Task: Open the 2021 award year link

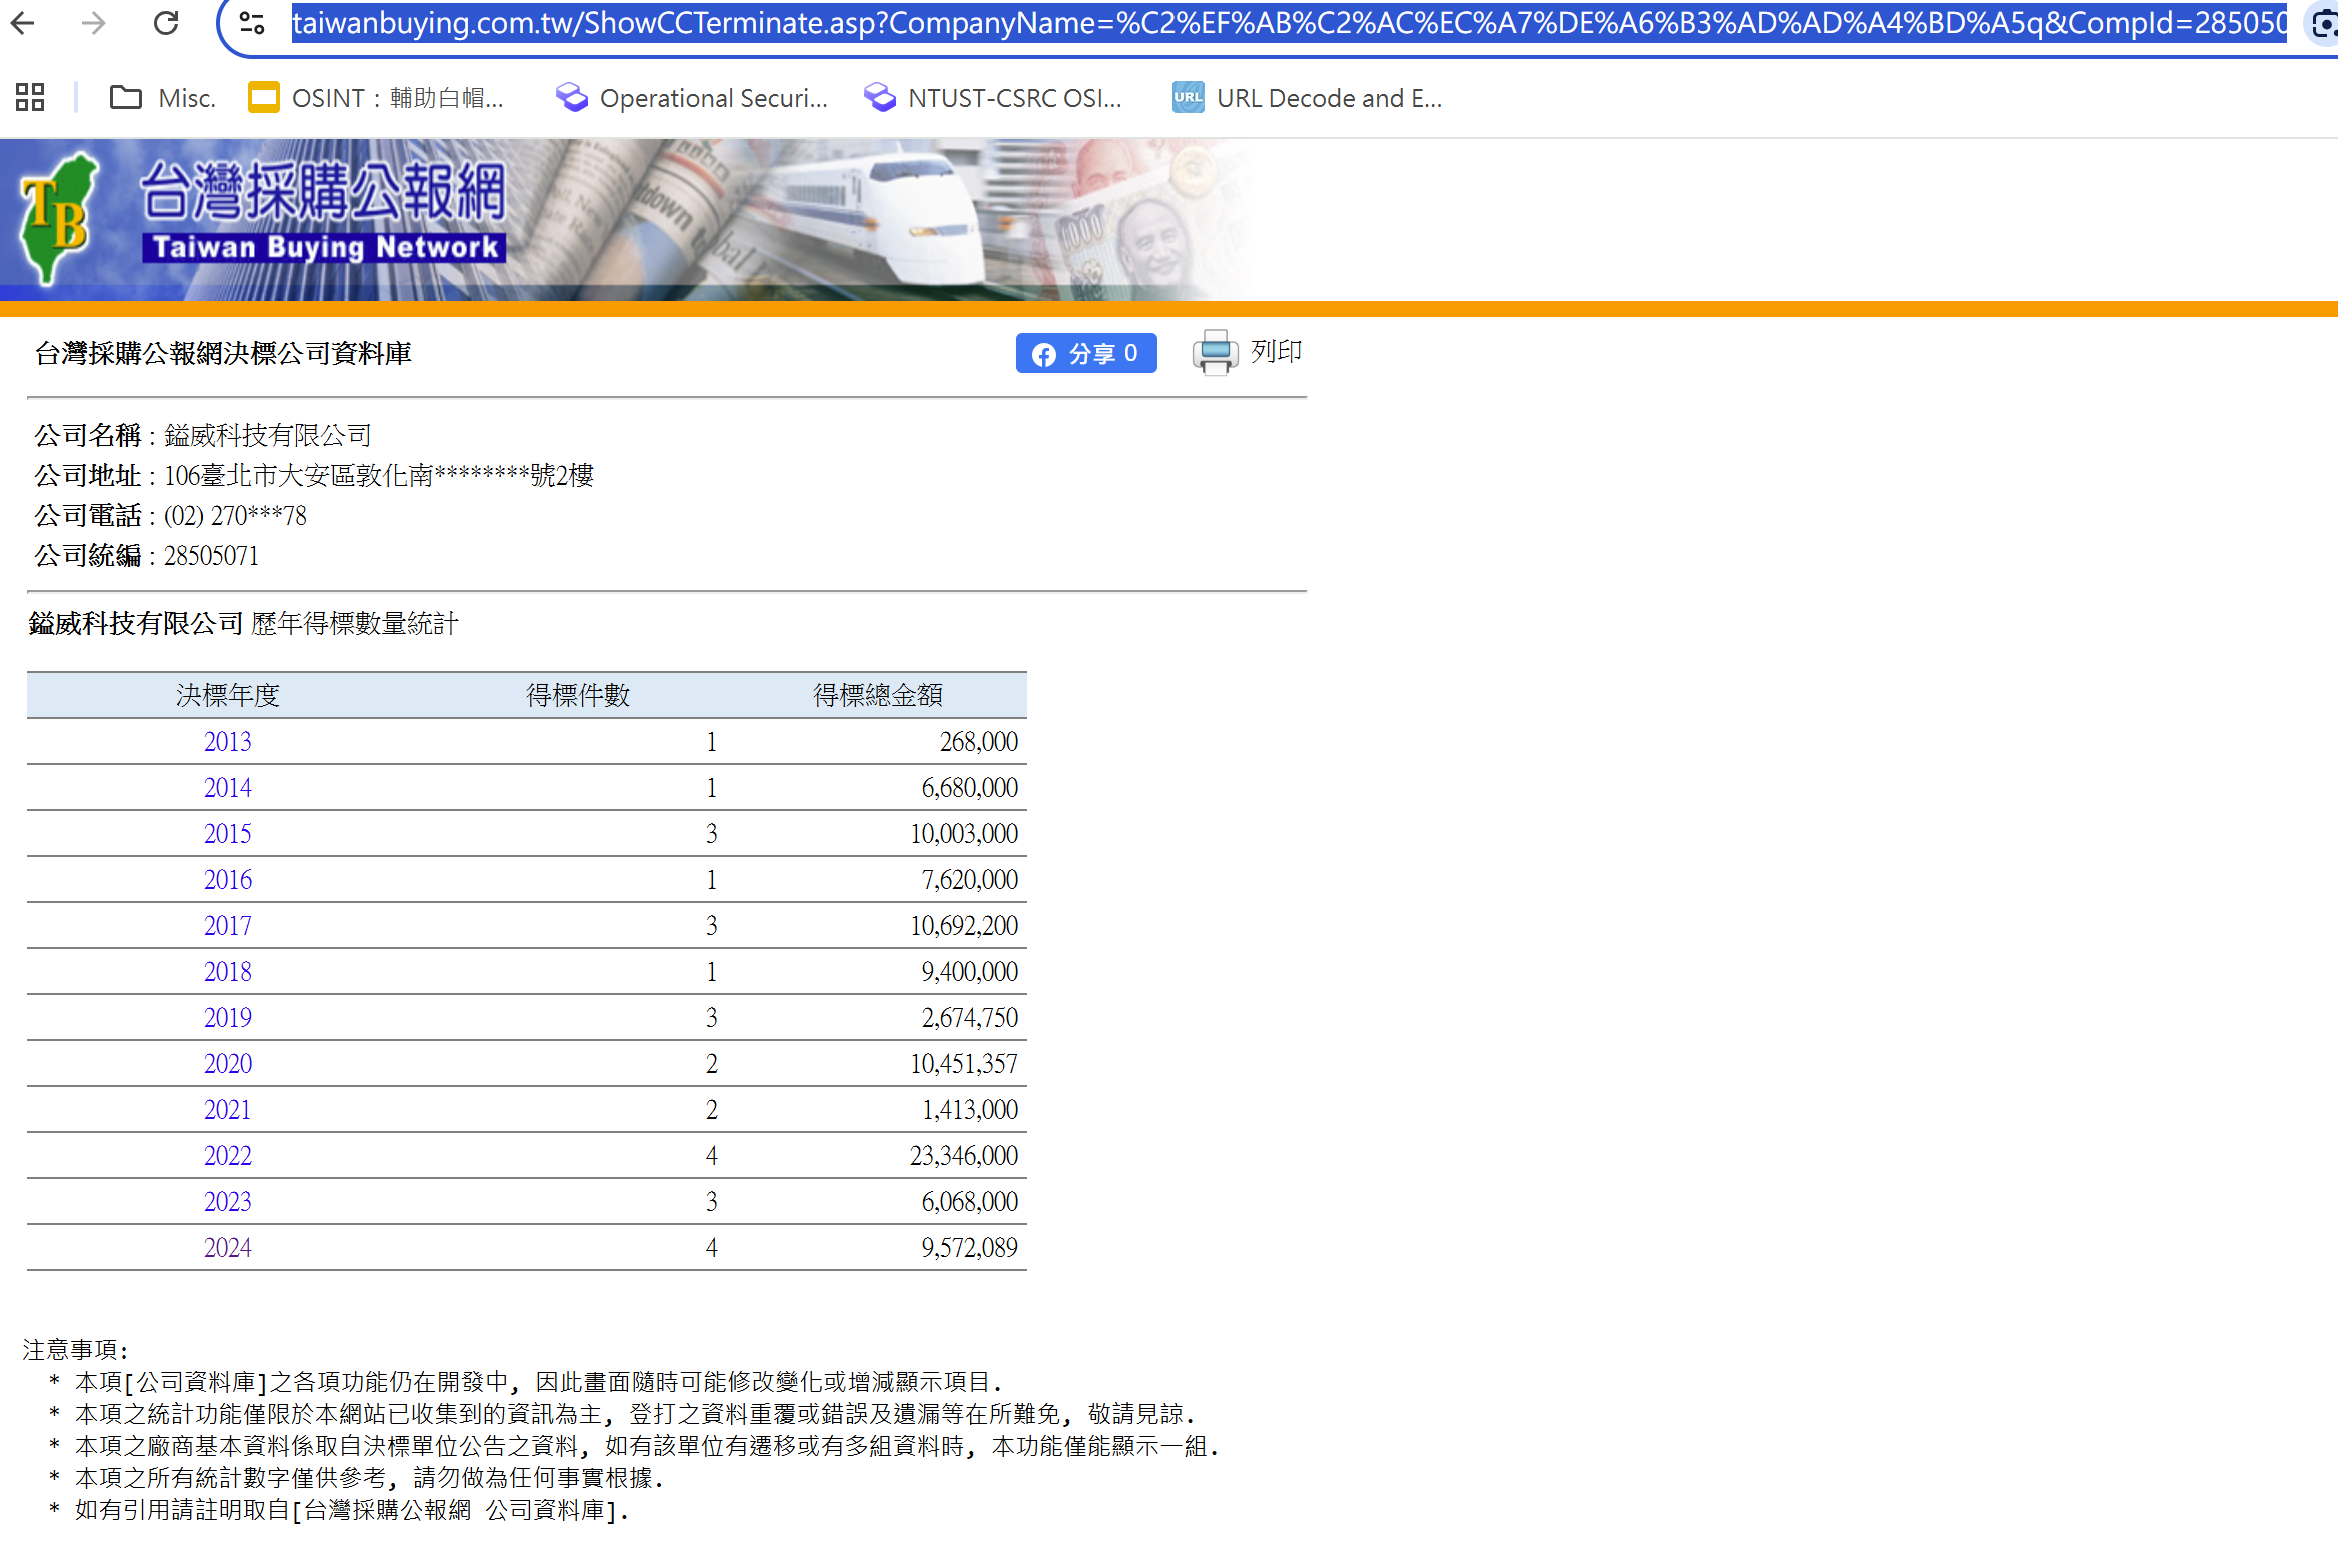Action: coord(228,1110)
